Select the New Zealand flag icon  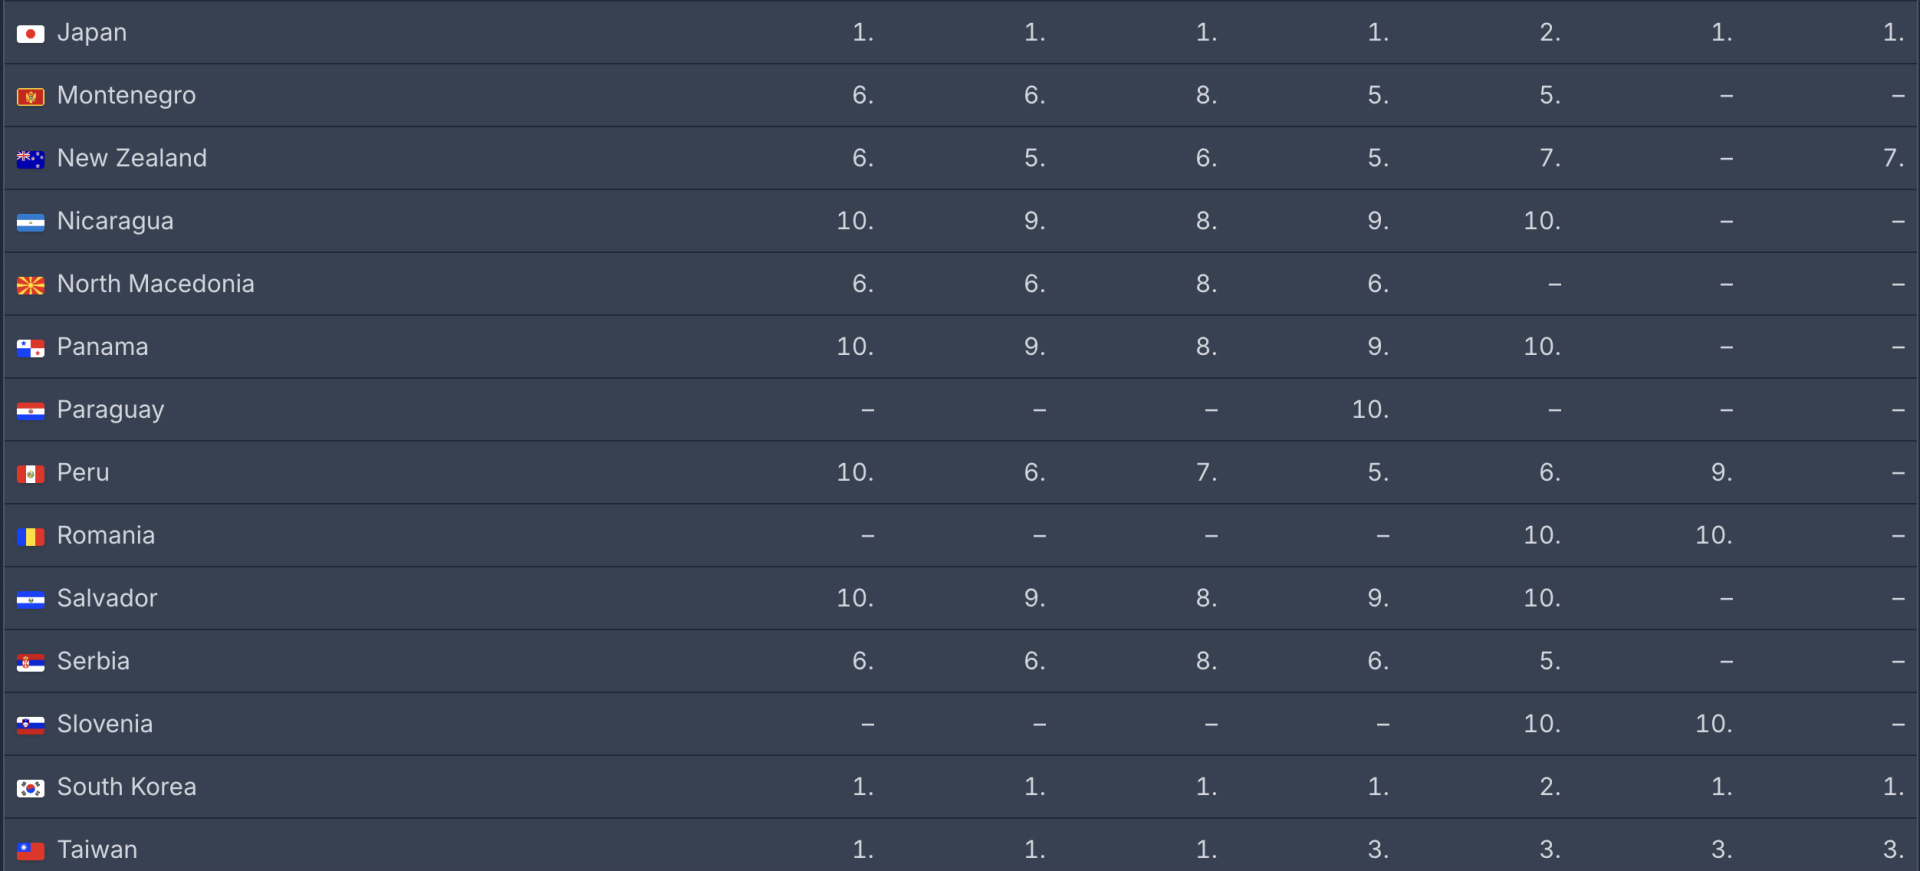[31, 160]
